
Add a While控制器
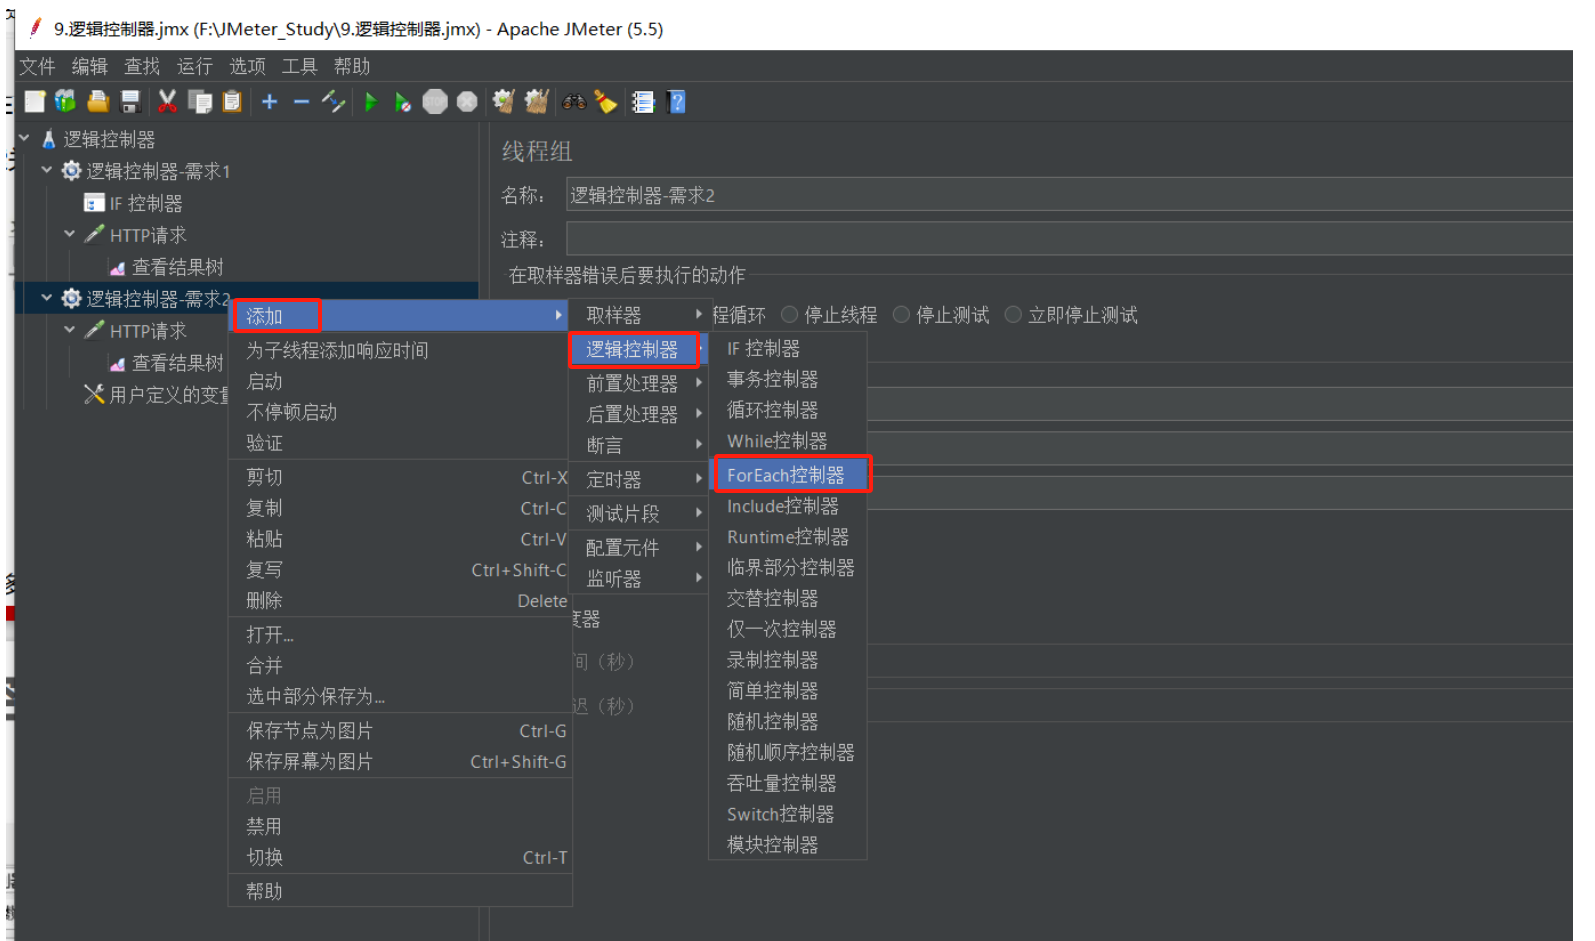click(x=789, y=441)
